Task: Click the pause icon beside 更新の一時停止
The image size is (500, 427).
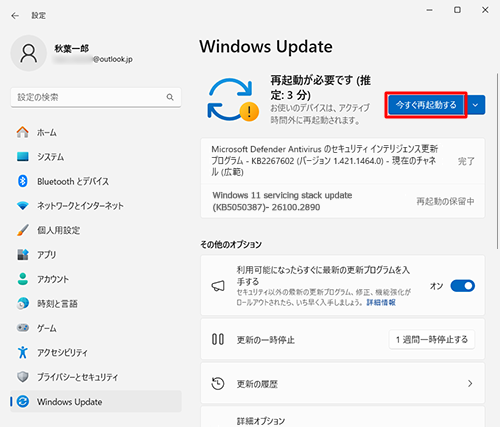Action: 218,339
